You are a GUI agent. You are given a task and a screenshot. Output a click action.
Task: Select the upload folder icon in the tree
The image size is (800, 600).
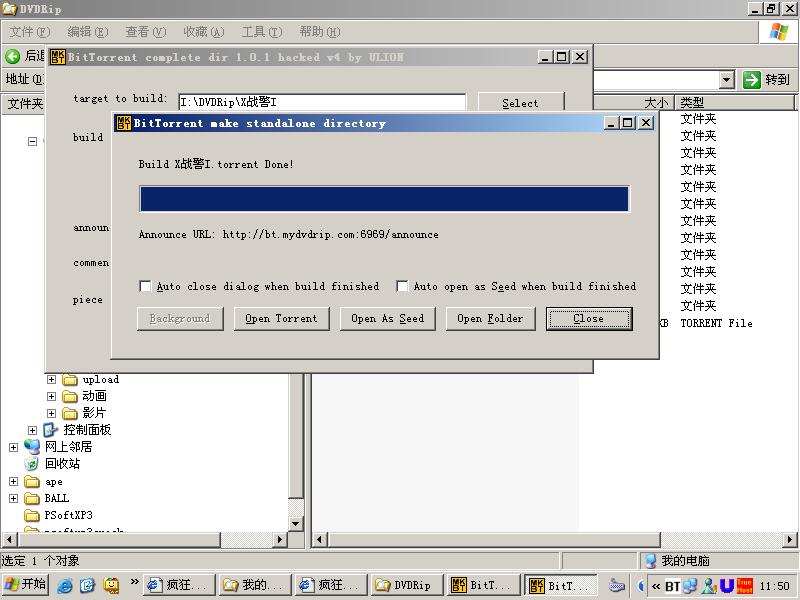(70, 380)
